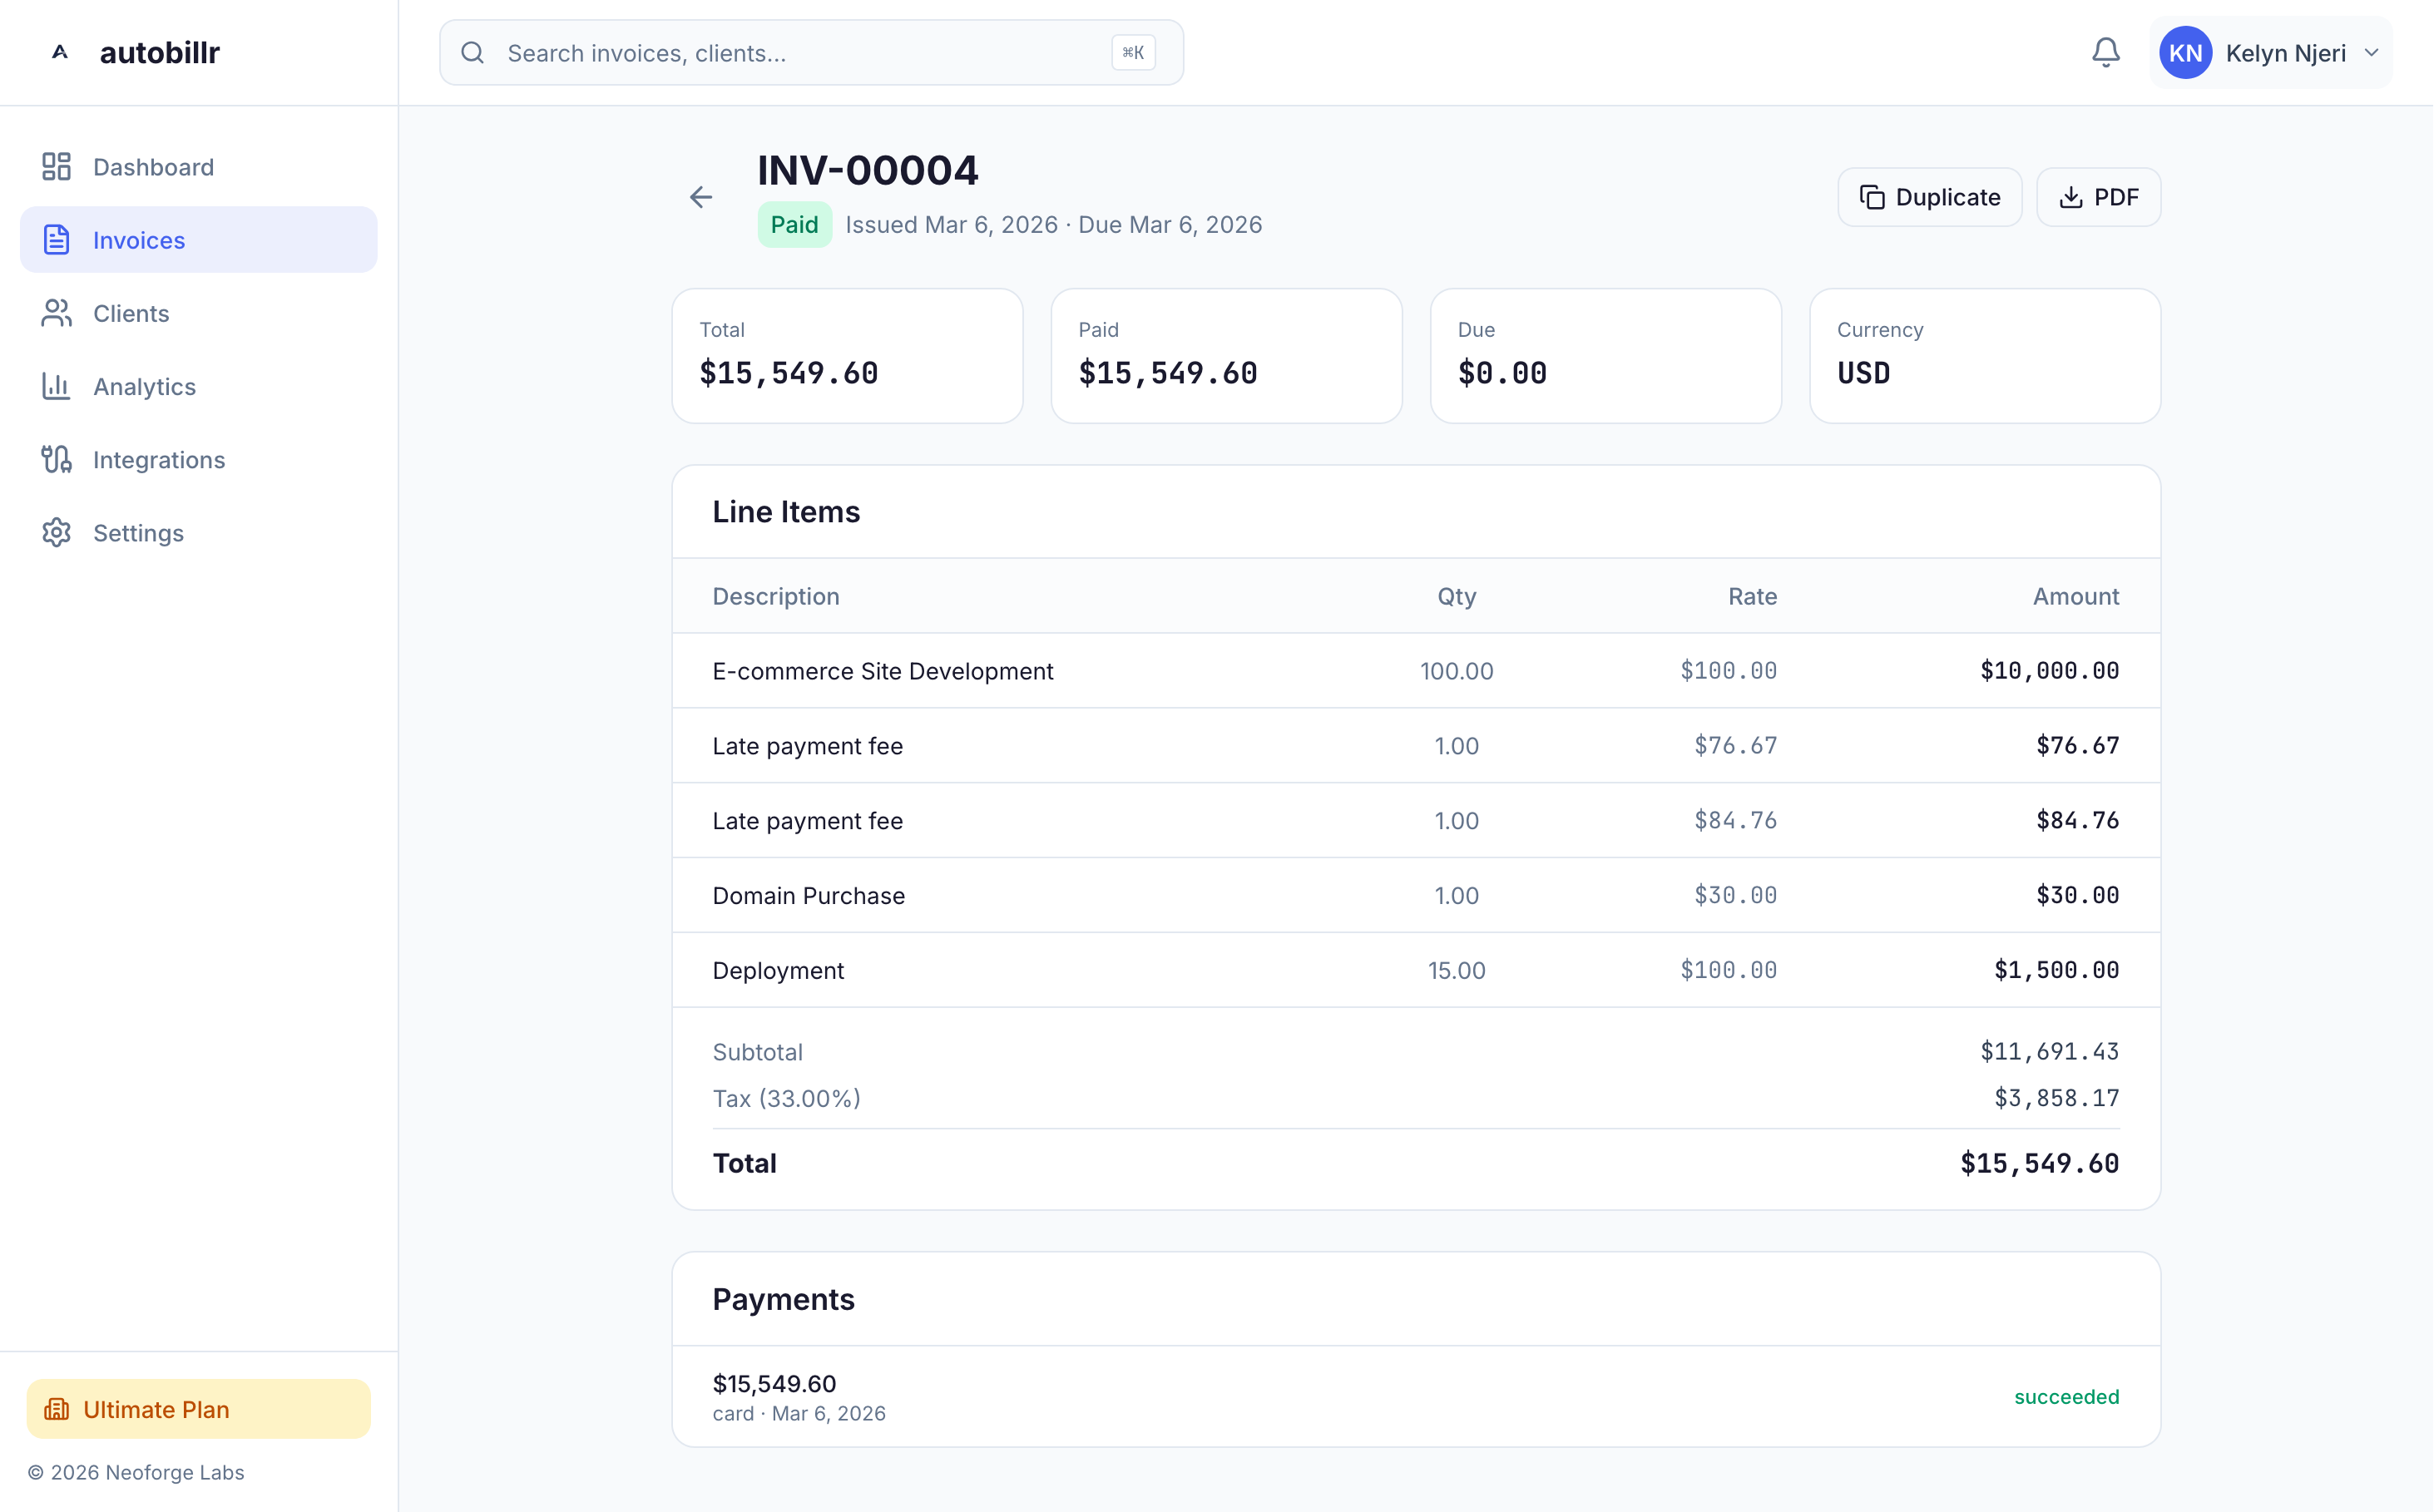Click the search magnifier icon
Image resolution: width=2434 pixels, height=1512 pixels.
coord(473,53)
